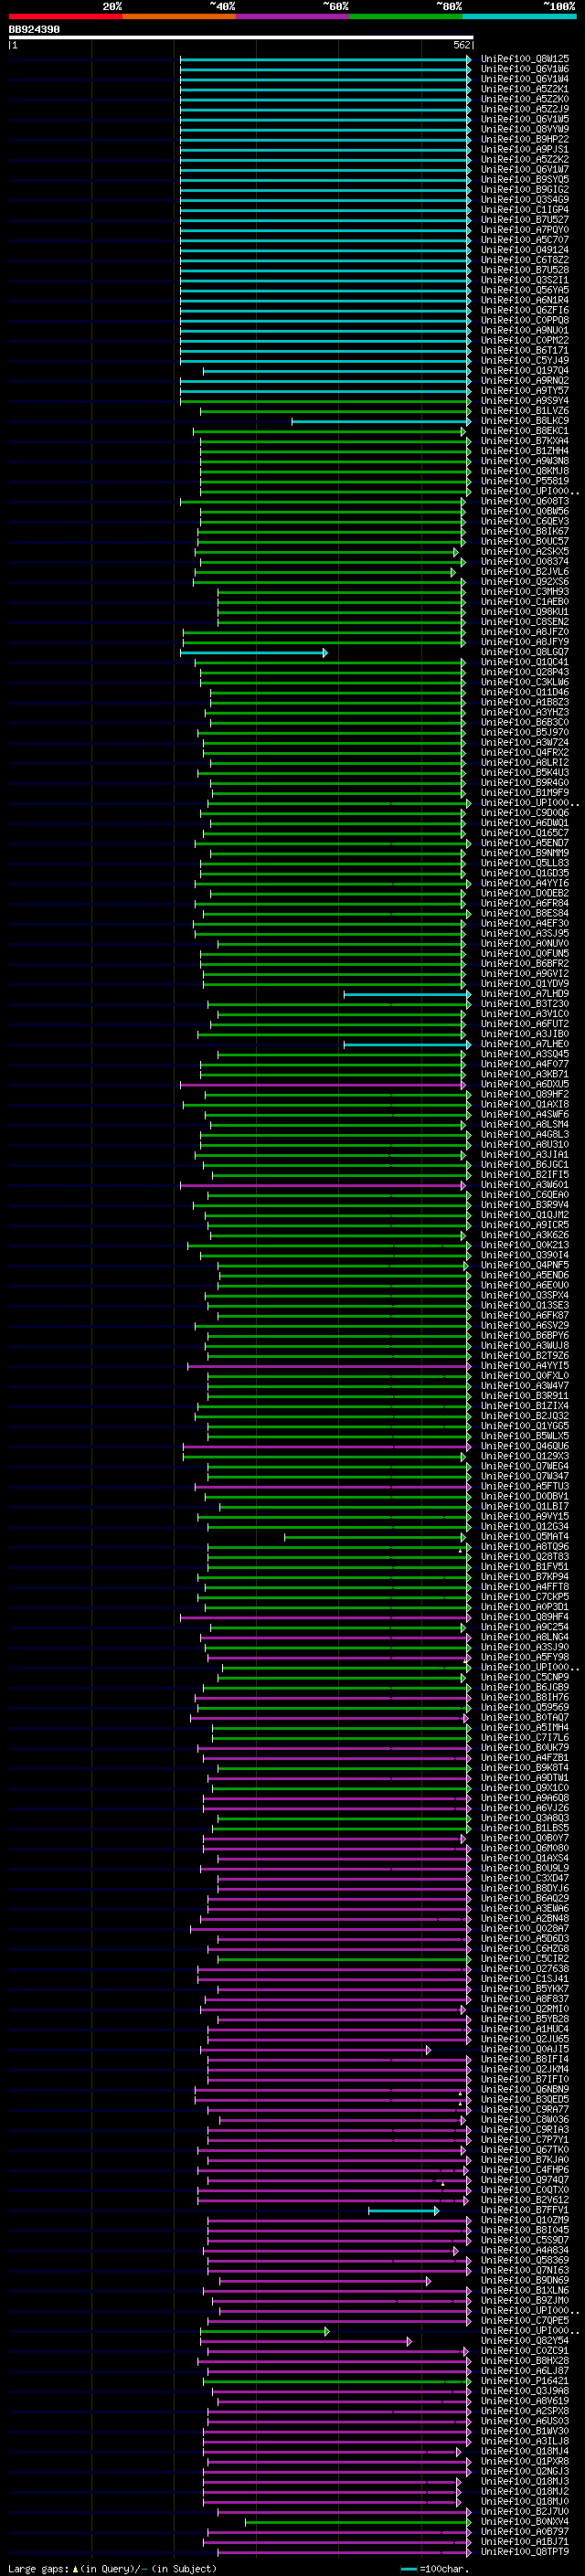This screenshot has width=585, height=2576.
Task: Select the BB924390 query name
Action: [34, 30]
